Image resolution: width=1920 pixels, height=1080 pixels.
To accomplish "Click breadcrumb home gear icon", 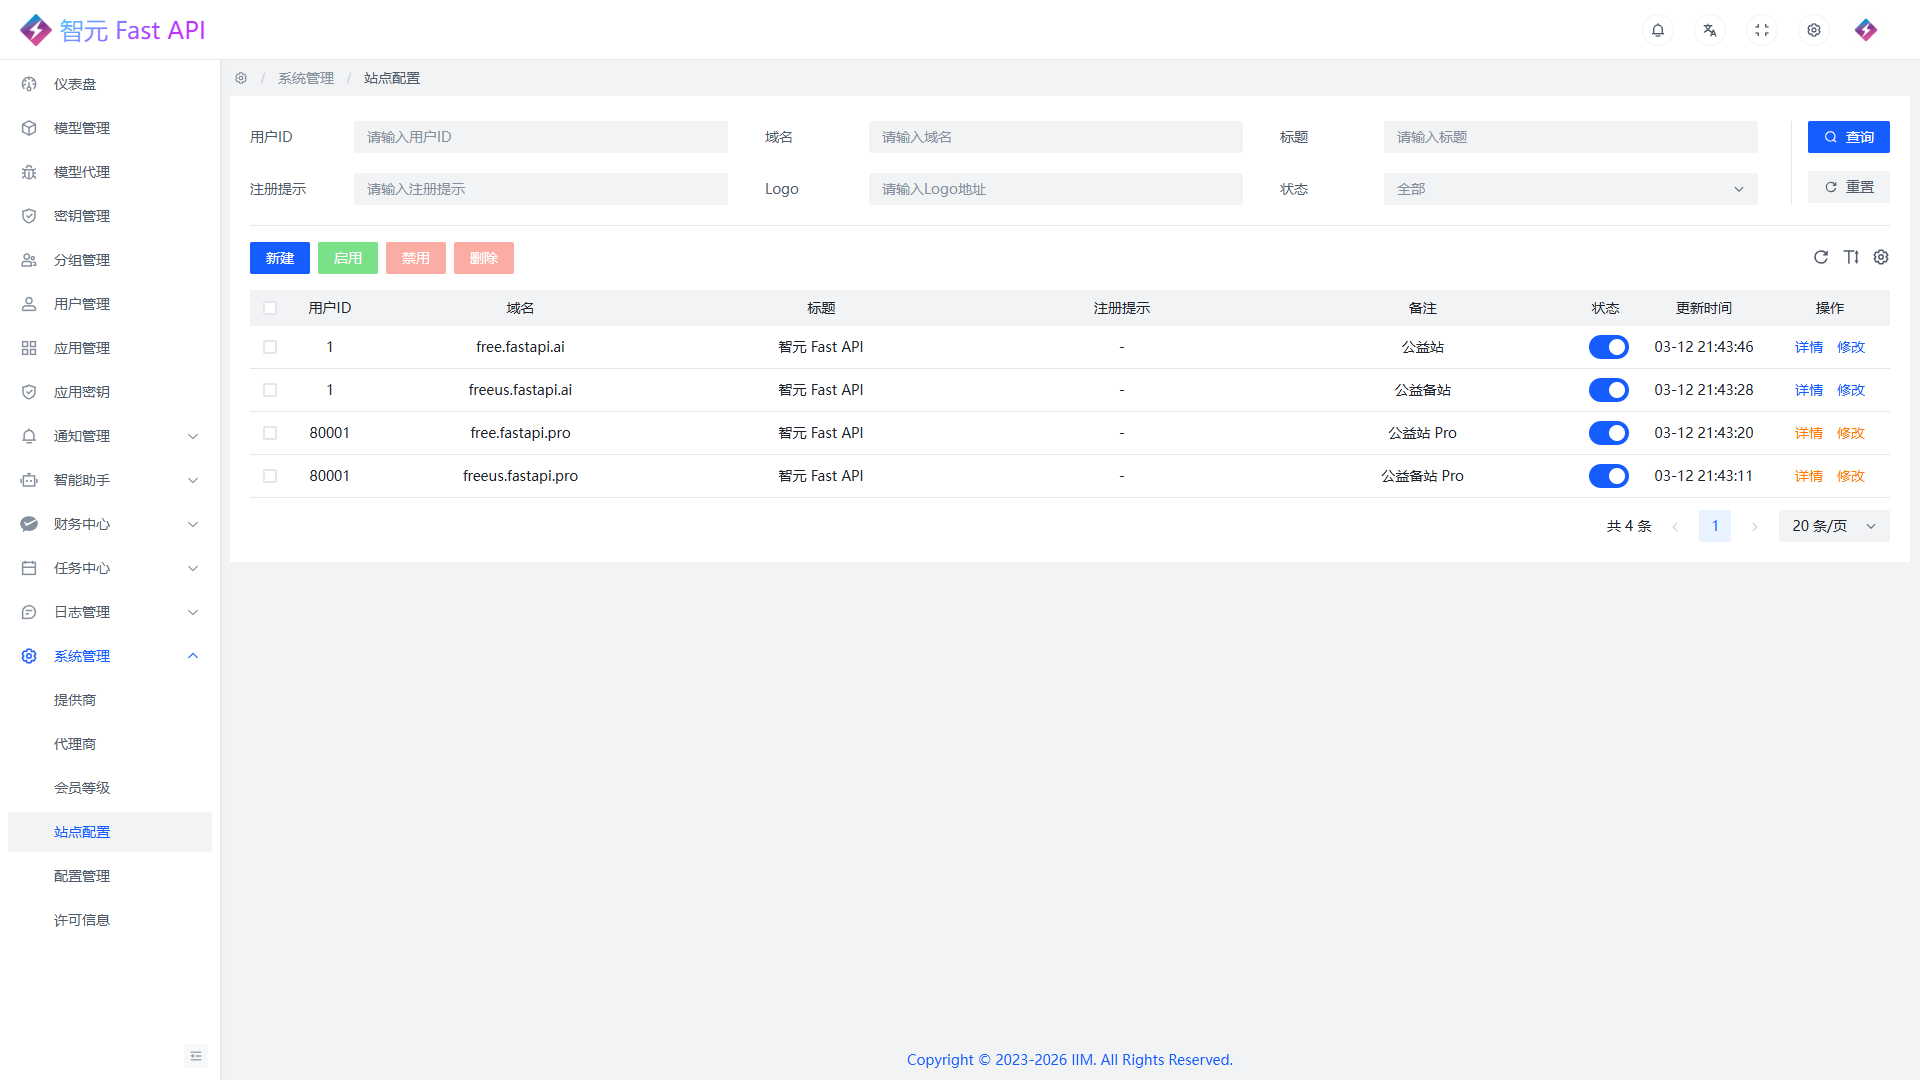I will coord(241,78).
